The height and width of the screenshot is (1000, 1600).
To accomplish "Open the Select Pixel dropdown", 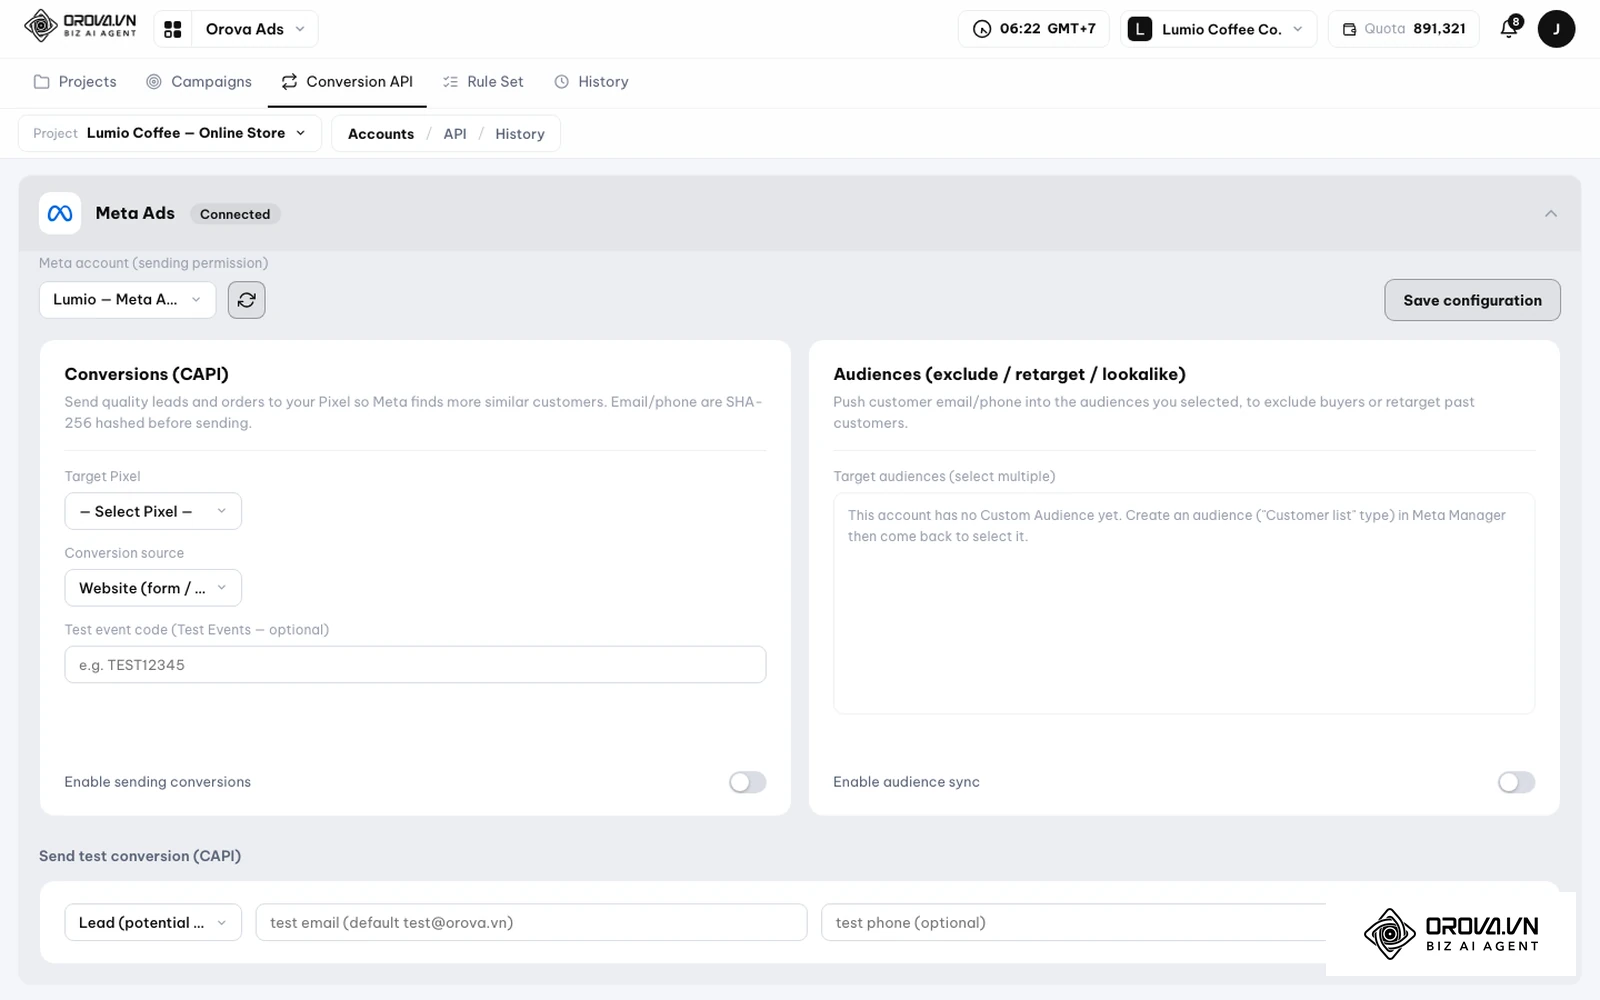I will (153, 511).
